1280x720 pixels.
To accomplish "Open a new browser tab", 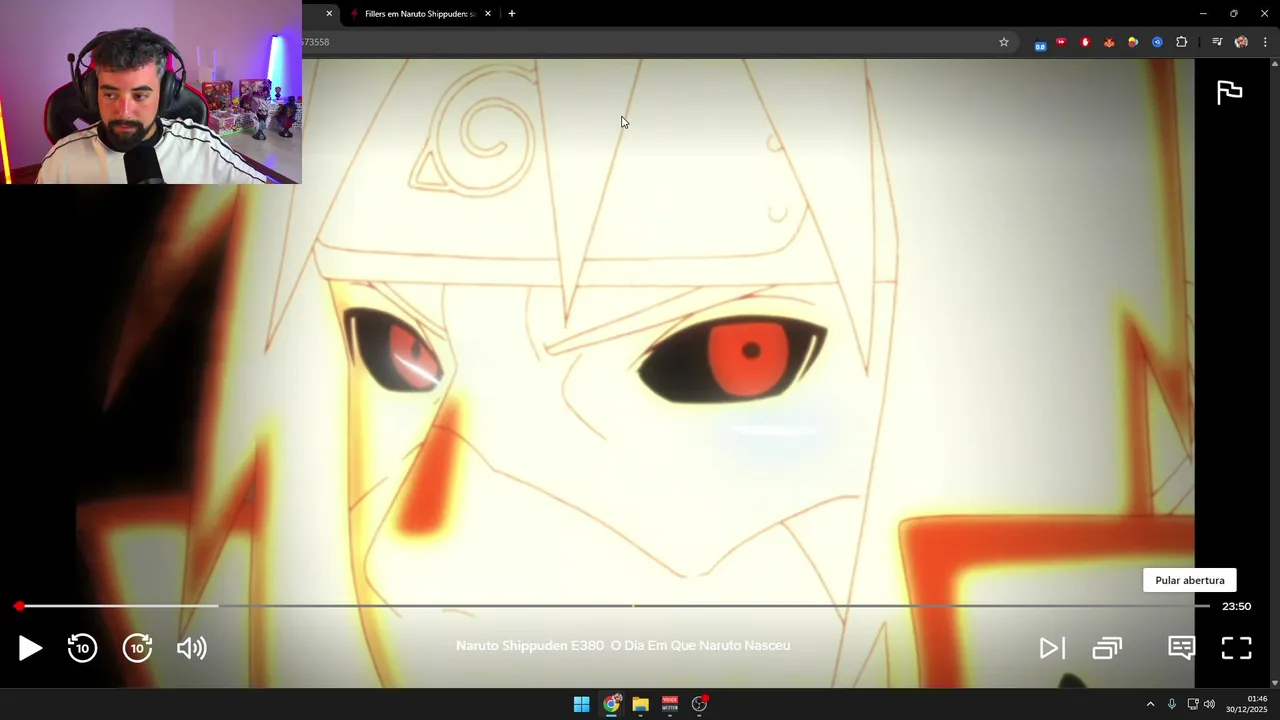I will [512, 14].
